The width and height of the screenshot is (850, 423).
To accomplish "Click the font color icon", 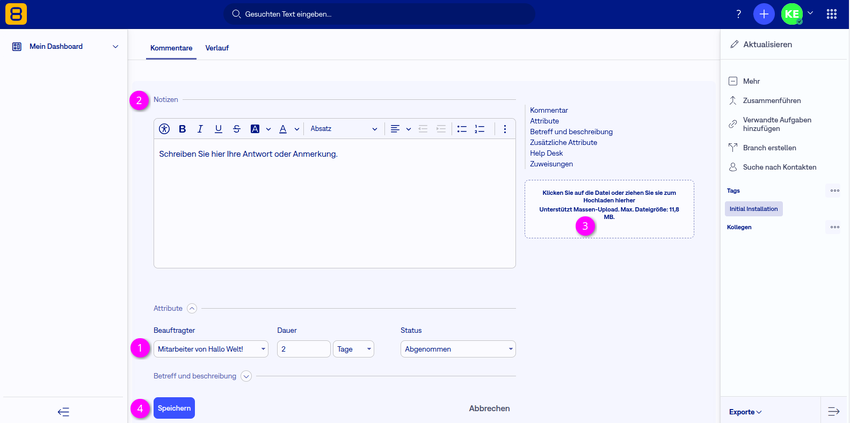I will pos(282,129).
